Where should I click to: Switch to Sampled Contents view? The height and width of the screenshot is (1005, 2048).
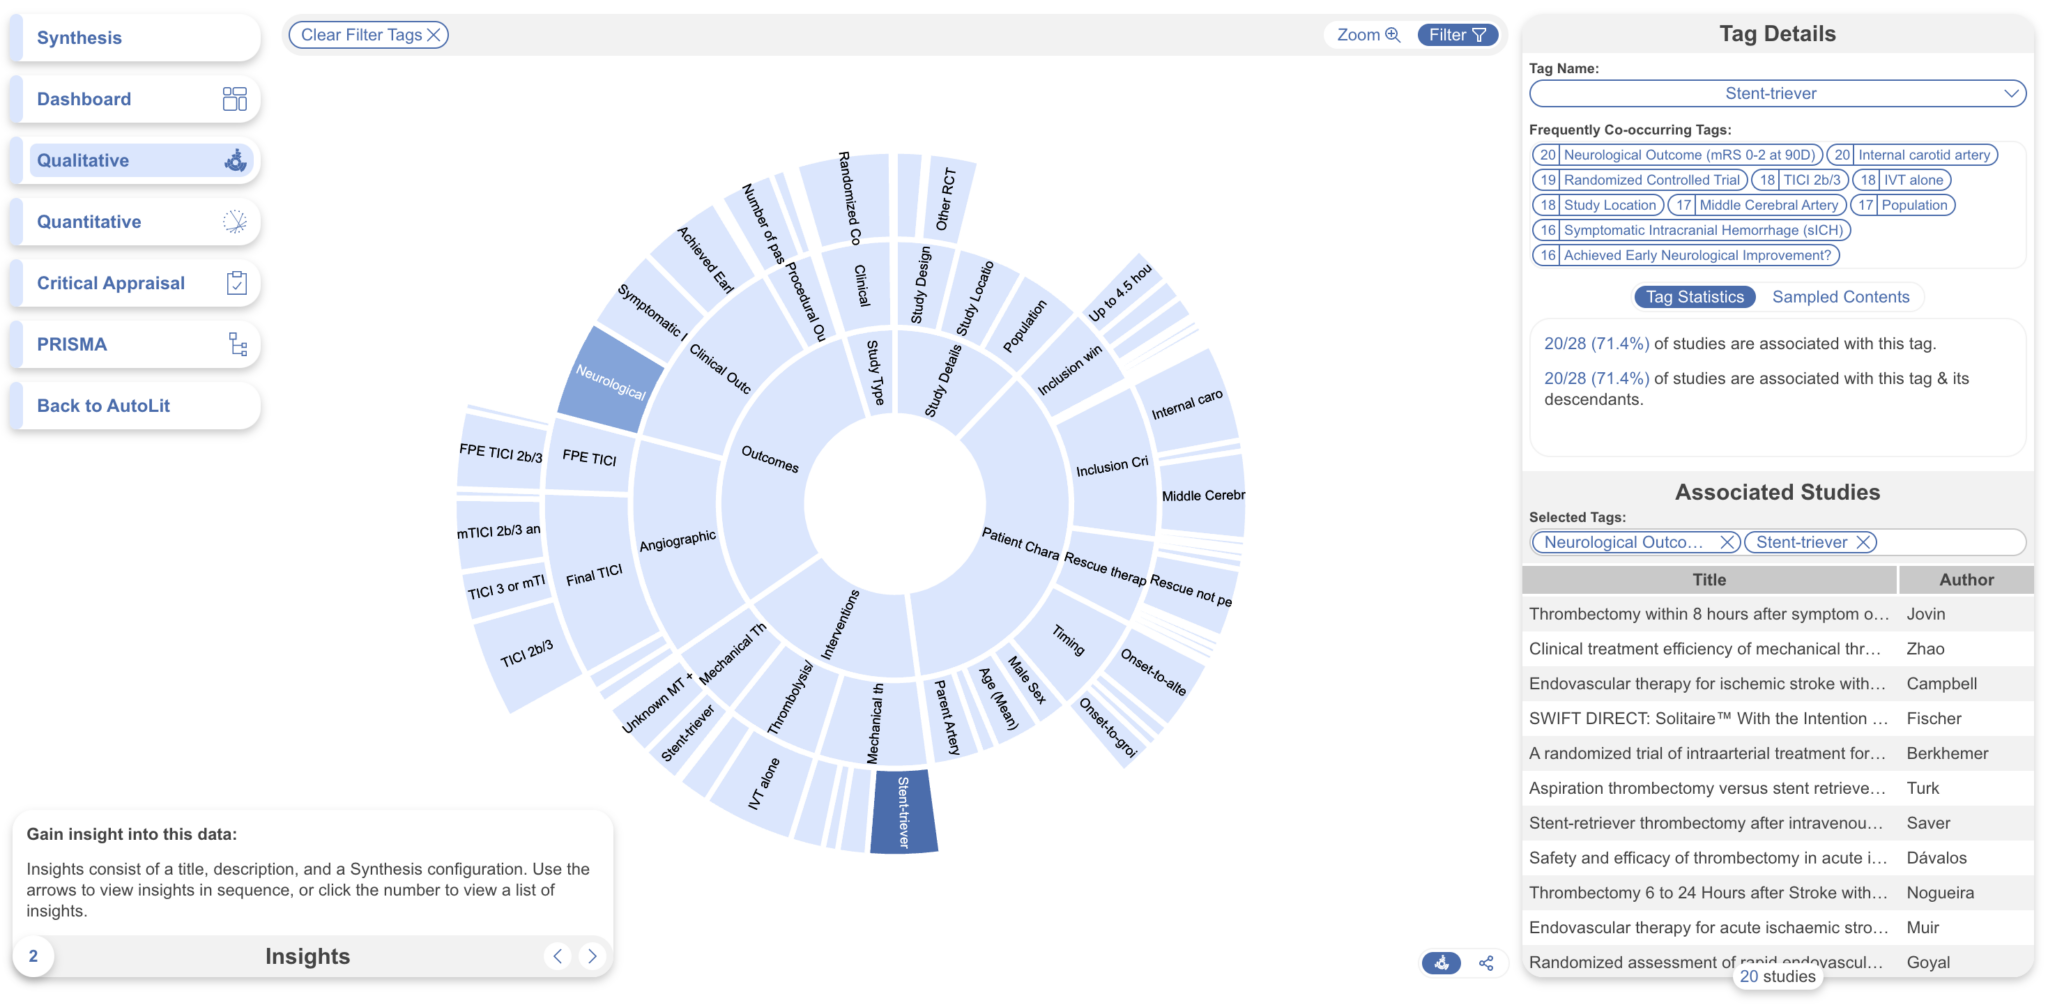tap(1841, 296)
